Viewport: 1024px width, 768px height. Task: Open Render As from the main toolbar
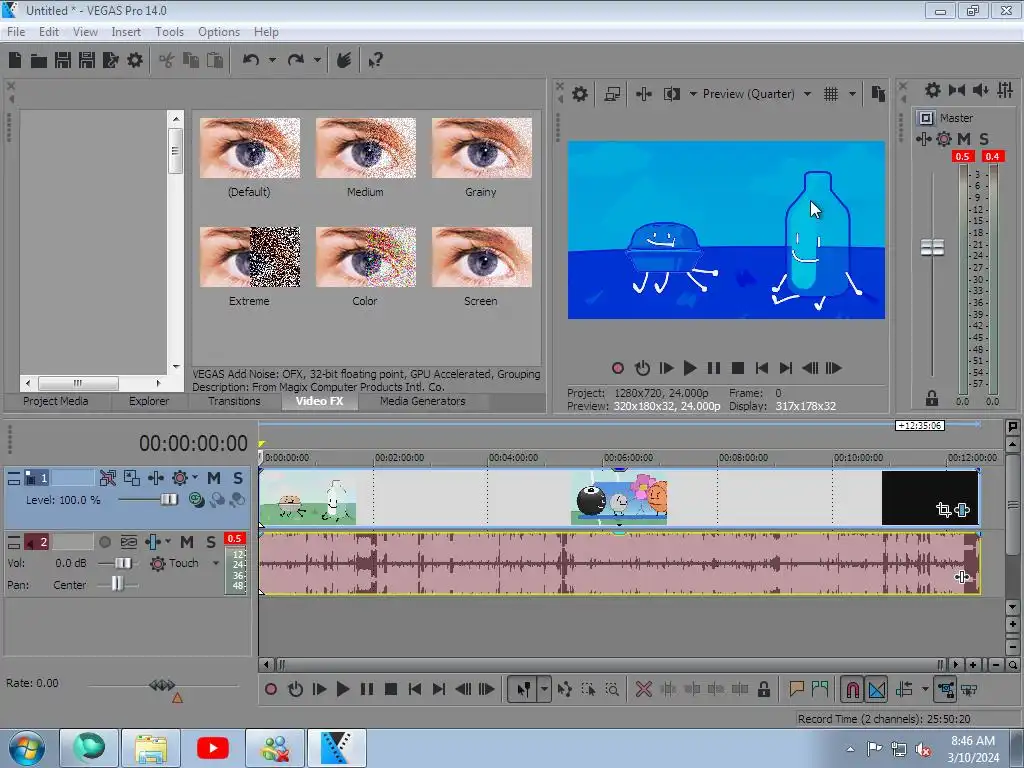[x=110, y=61]
